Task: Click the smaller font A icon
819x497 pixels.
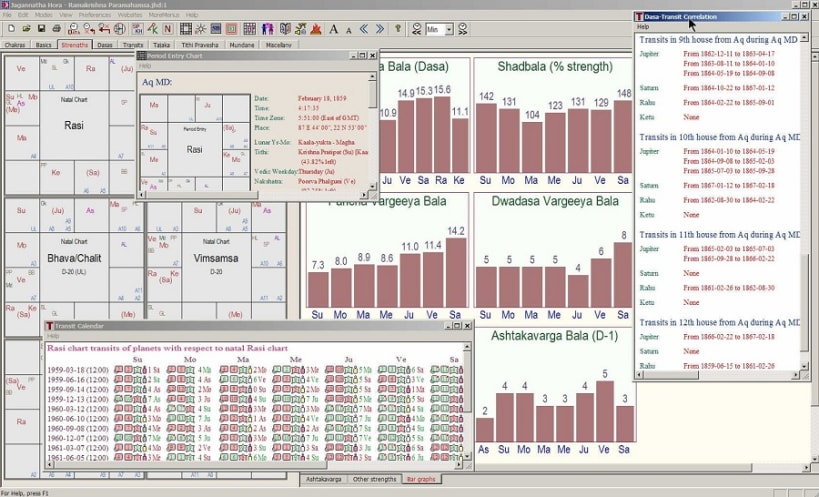Action: tap(349, 30)
